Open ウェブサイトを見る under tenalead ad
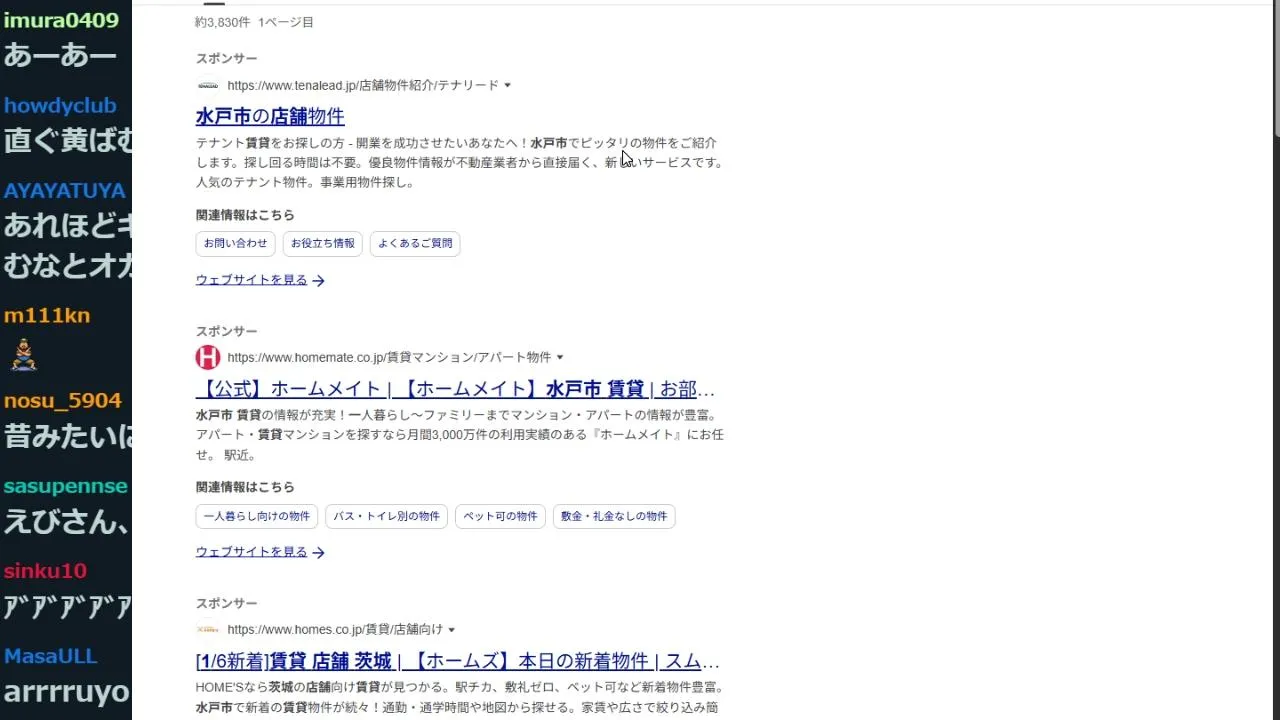The image size is (1280, 720). pos(252,280)
